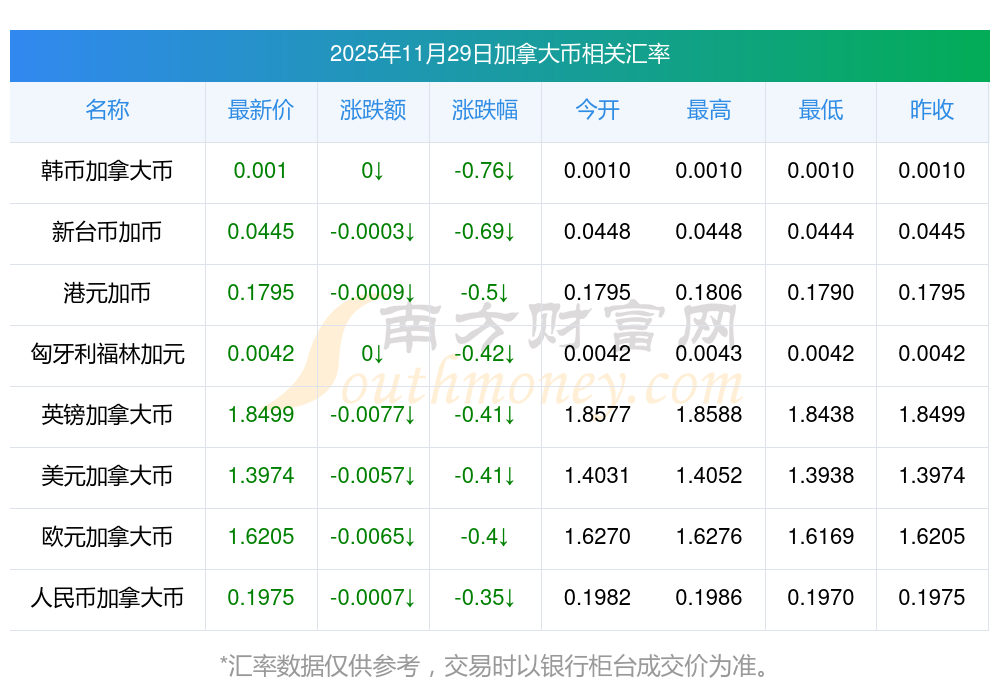Click the 美元加拿大币 row name

click(x=107, y=476)
